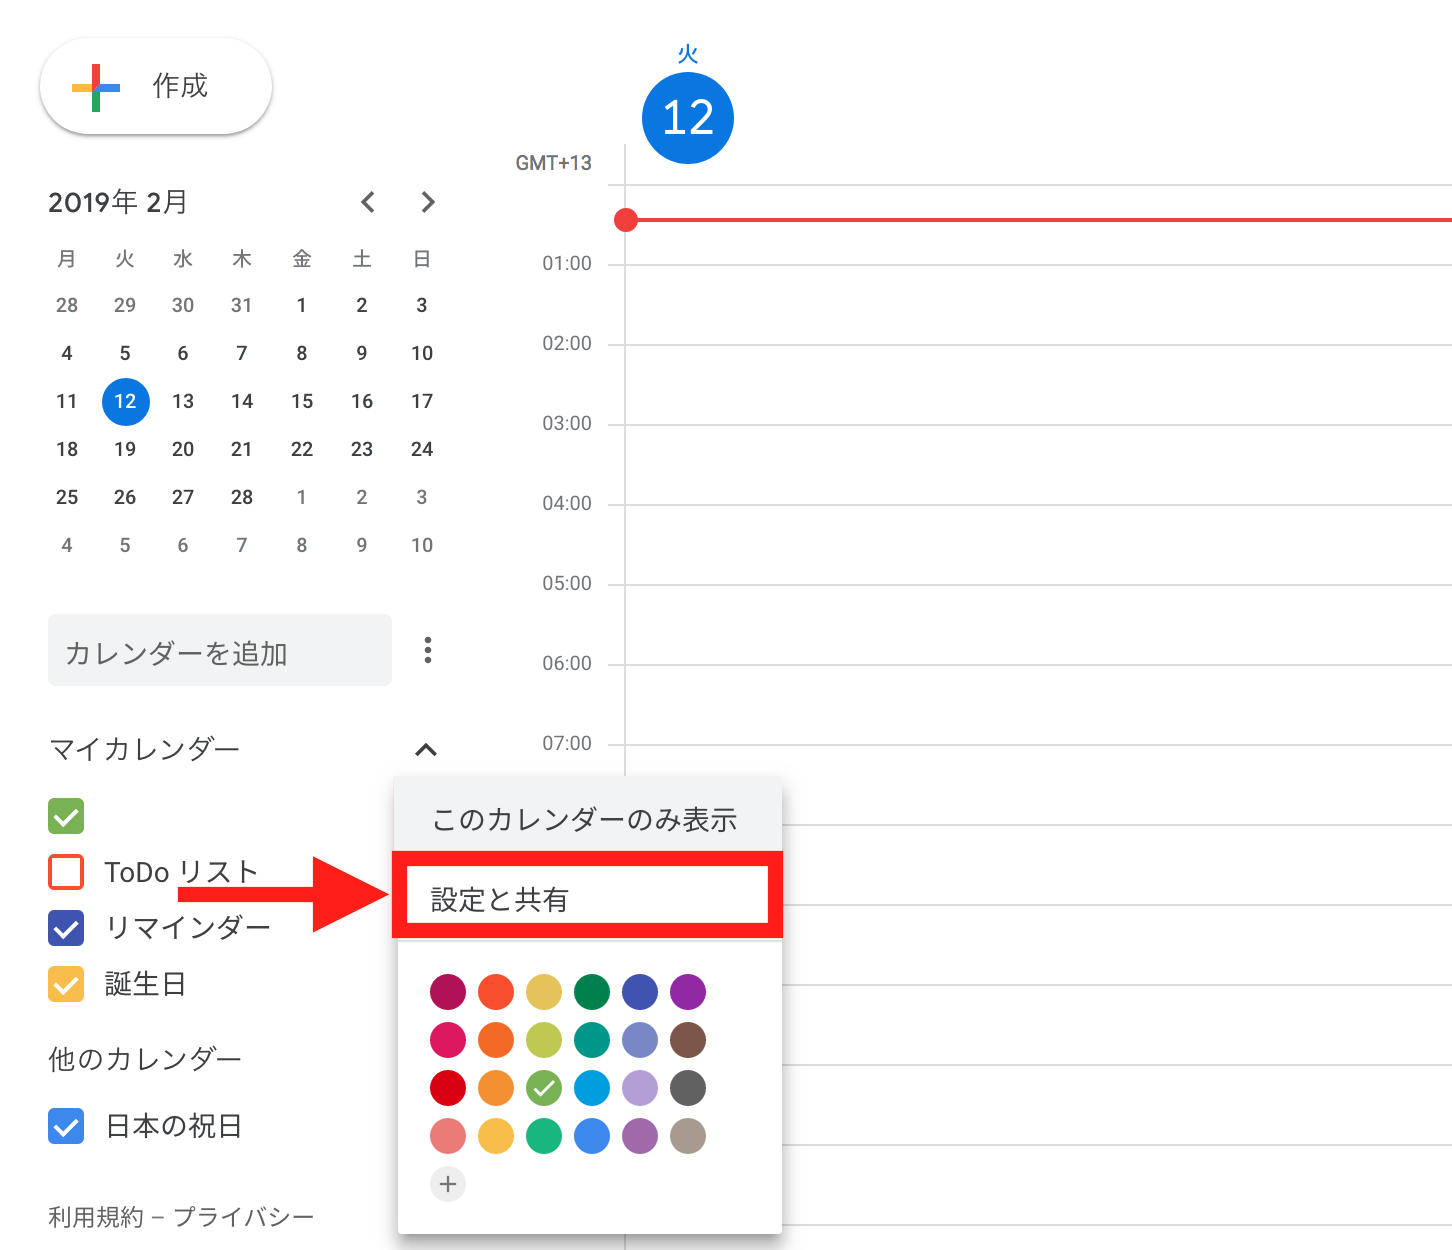Disable the 日本の祝日 calendar
Image resolution: width=1452 pixels, height=1250 pixels.
[x=65, y=1126]
